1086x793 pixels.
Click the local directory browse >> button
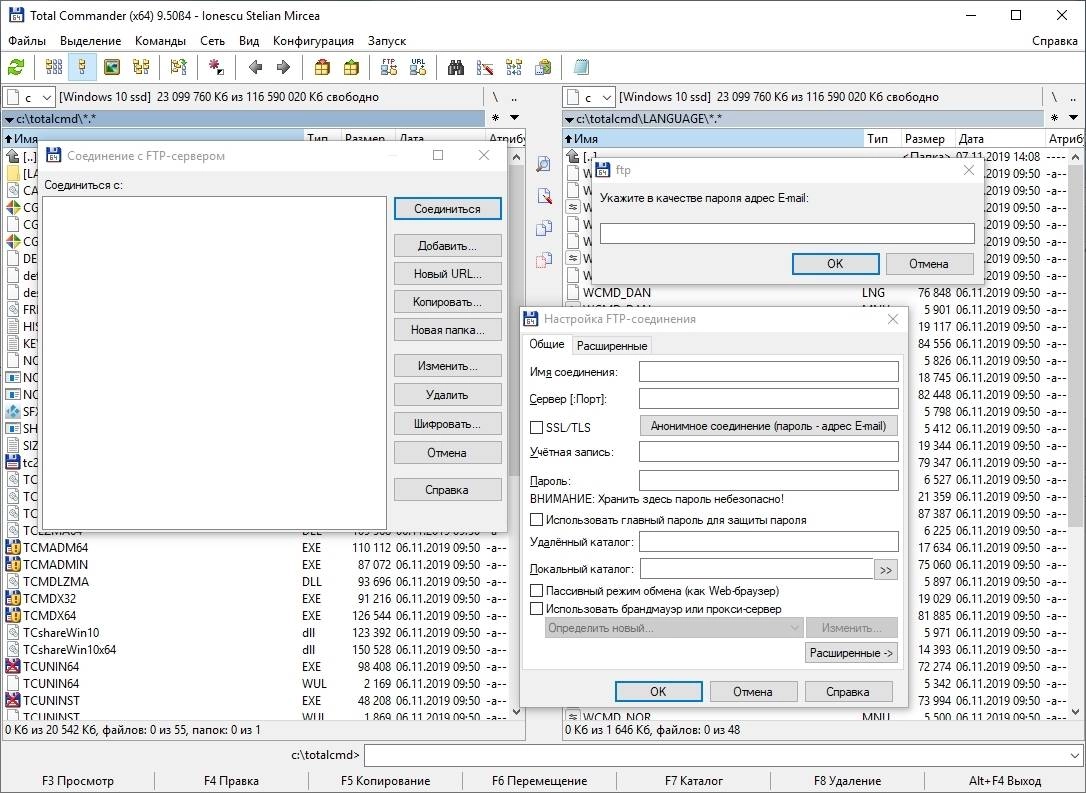click(886, 570)
